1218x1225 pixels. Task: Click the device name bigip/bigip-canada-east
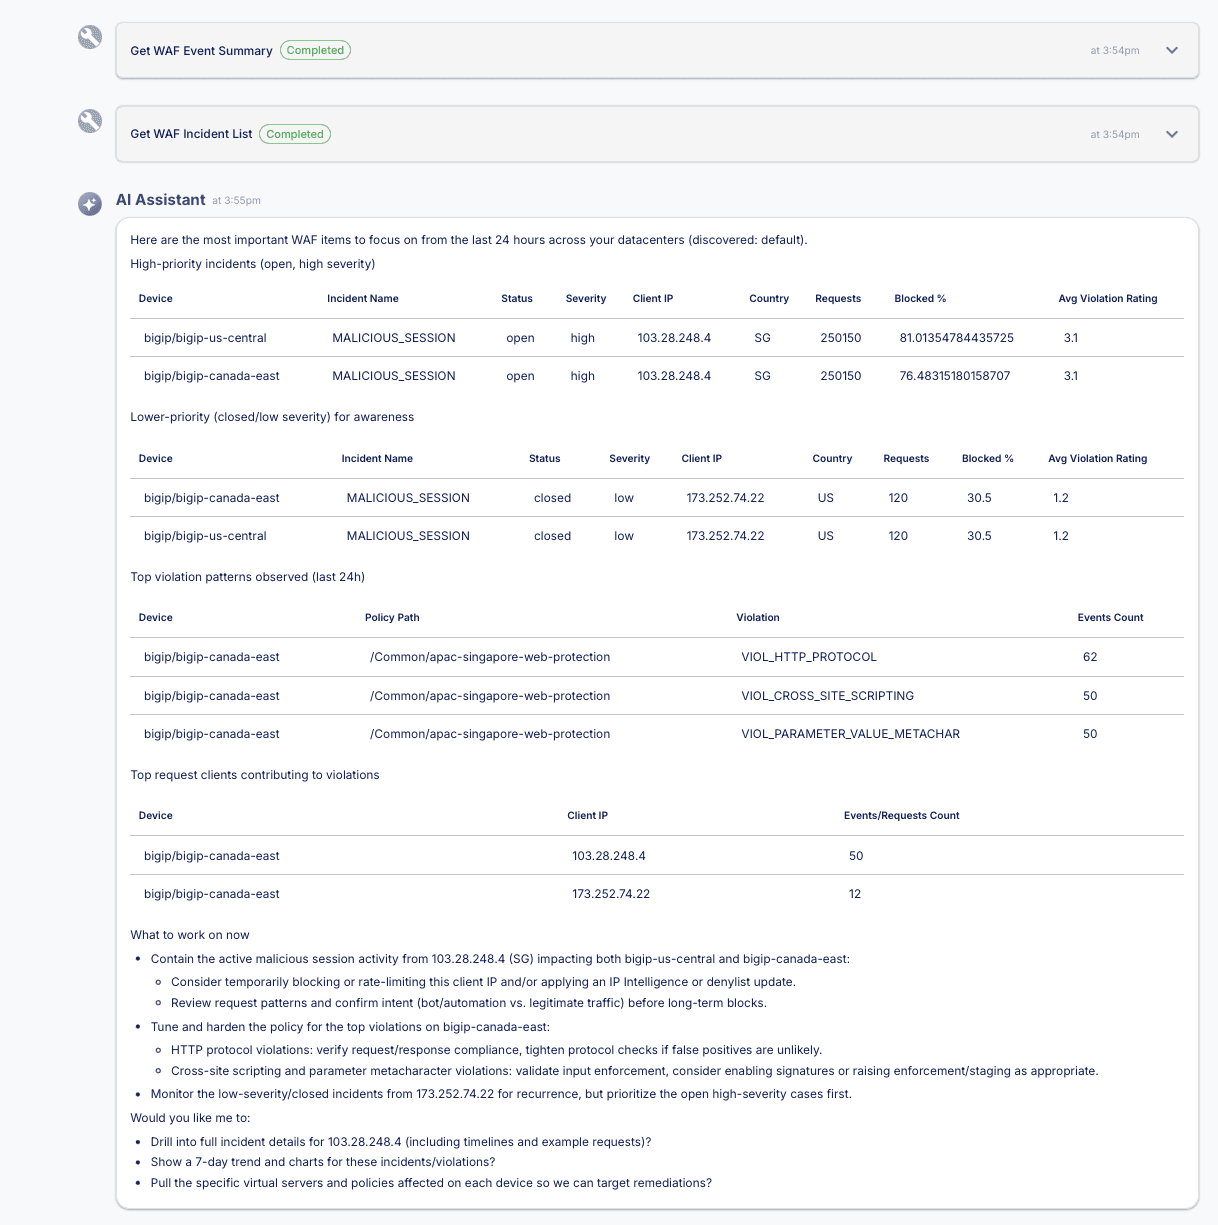211,376
